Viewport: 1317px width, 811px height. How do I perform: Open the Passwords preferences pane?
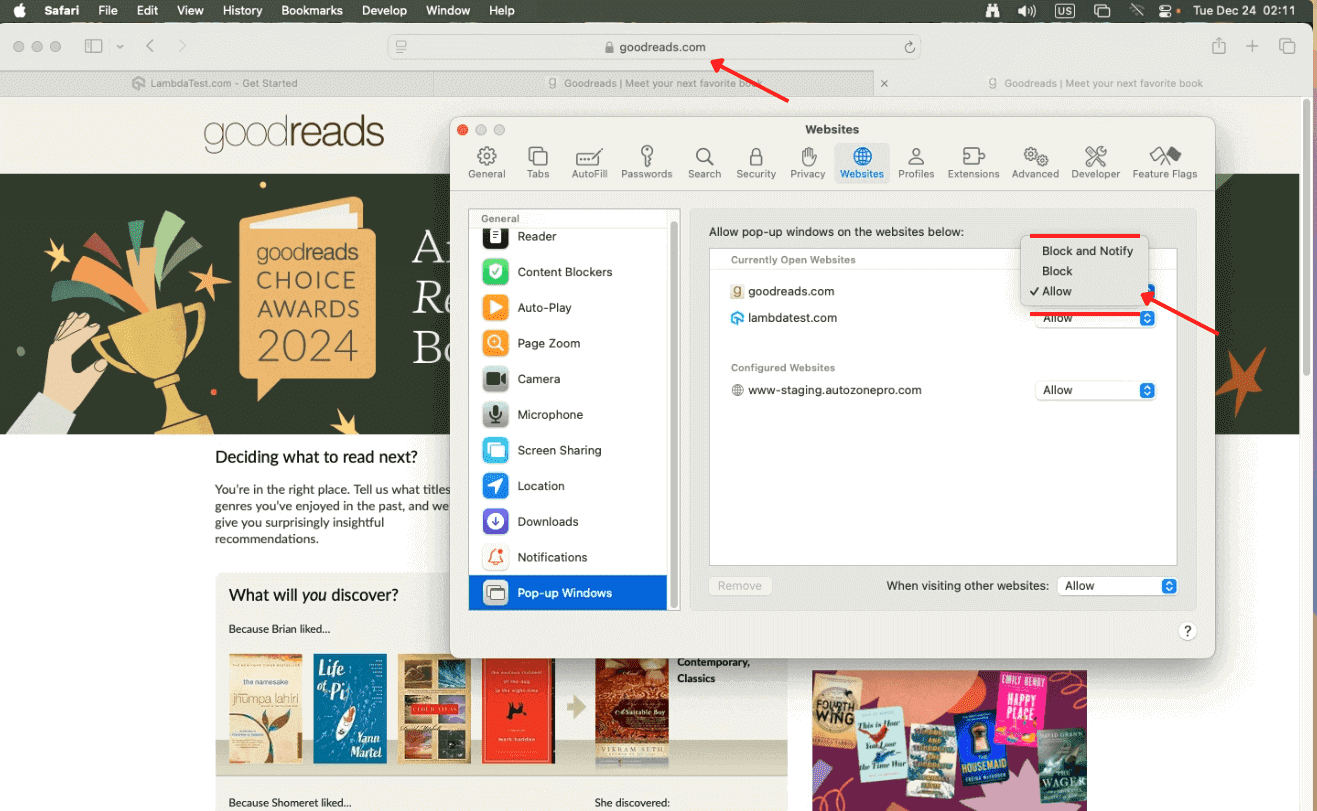pyautogui.click(x=646, y=162)
